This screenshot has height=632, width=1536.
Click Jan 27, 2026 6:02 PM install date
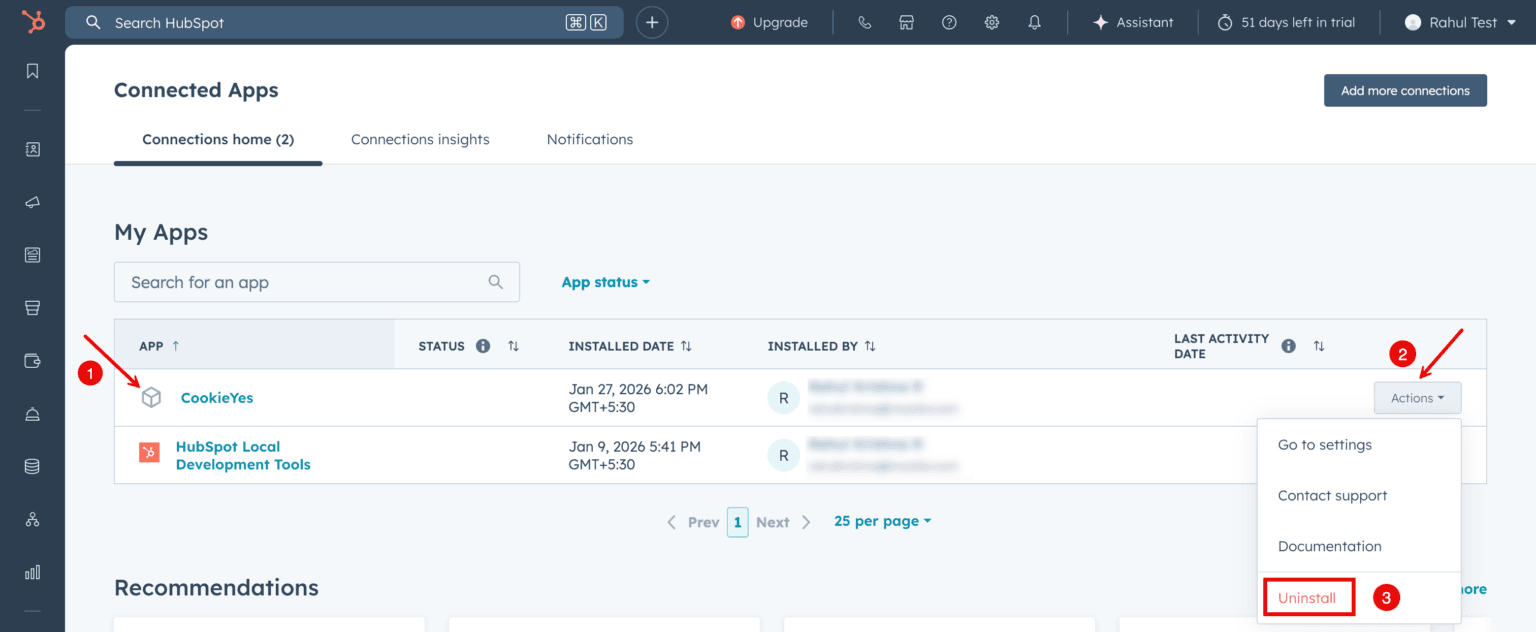click(638, 398)
